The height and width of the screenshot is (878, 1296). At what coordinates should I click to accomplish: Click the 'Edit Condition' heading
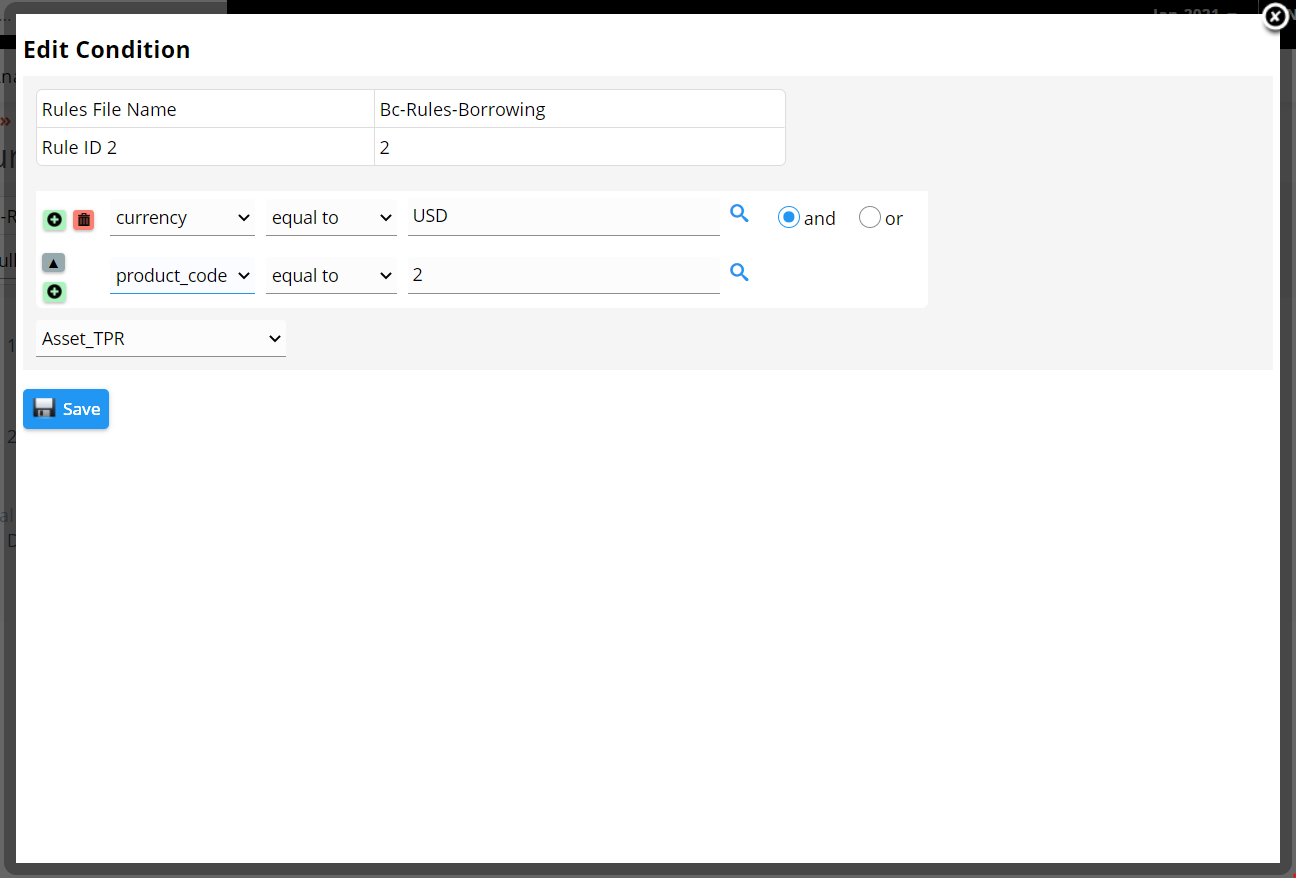point(107,50)
